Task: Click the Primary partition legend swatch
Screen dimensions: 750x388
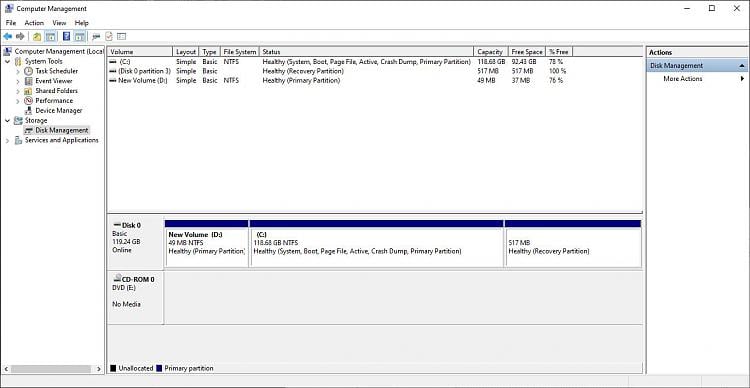Action: coord(160,368)
